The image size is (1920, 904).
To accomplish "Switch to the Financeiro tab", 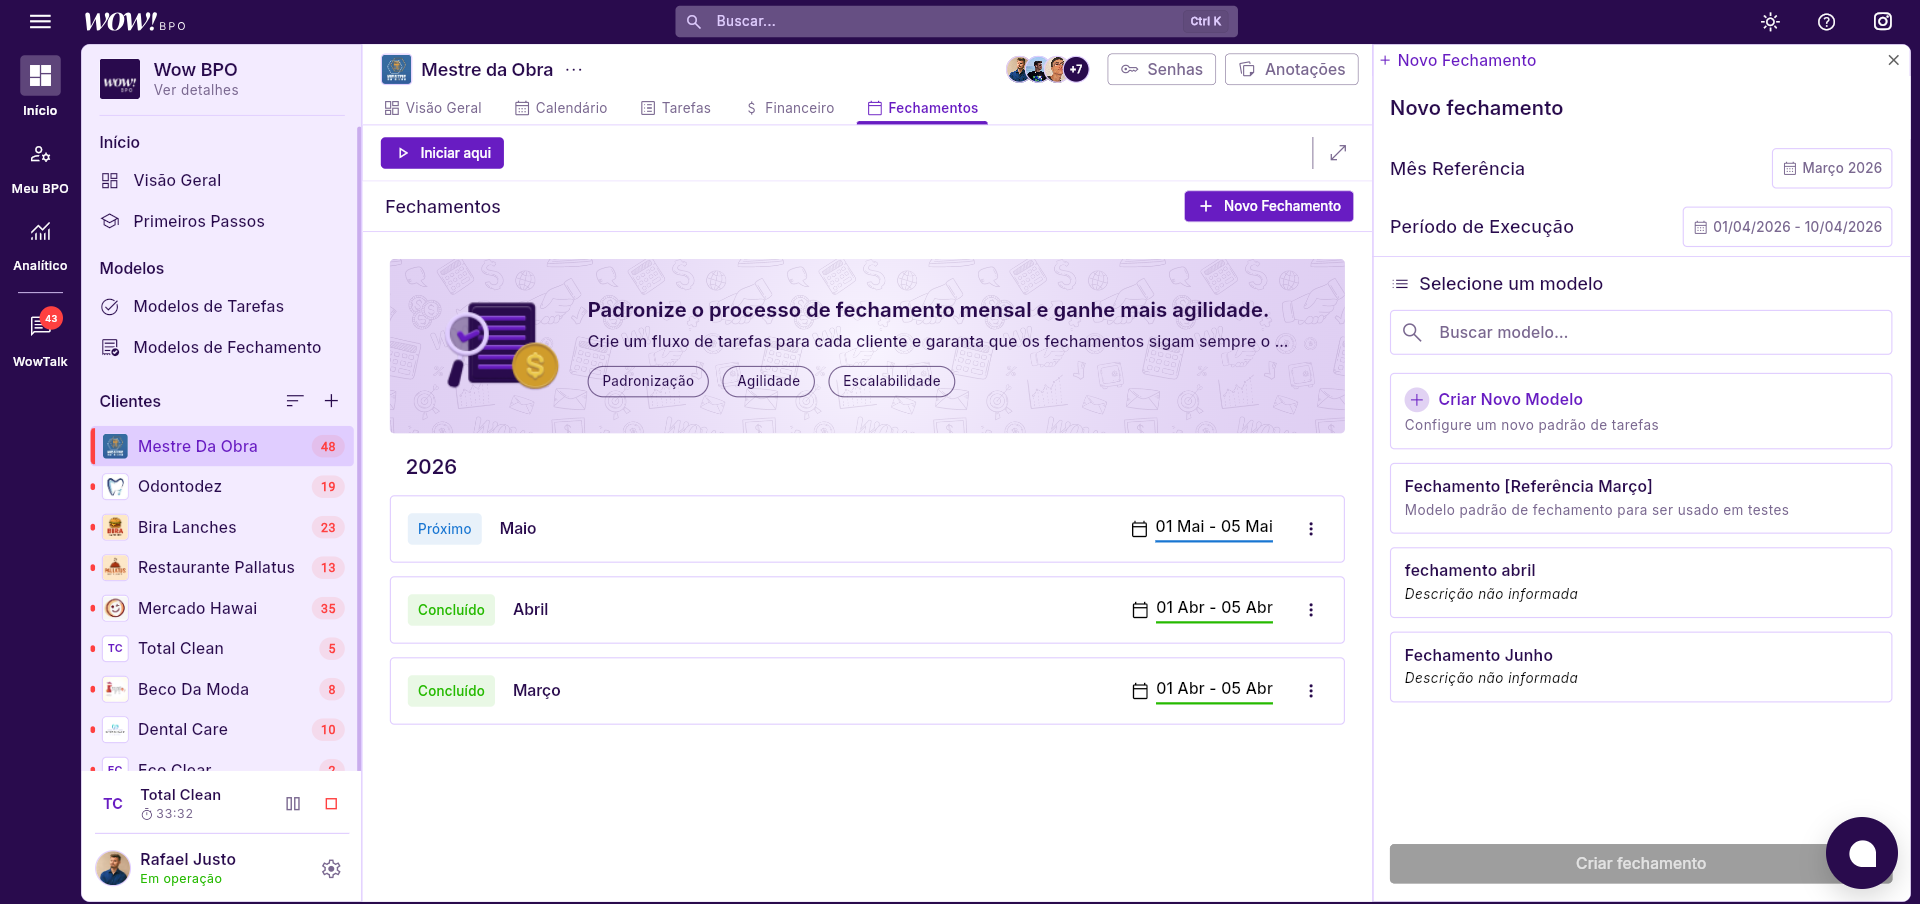I will (x=789, y=108).
